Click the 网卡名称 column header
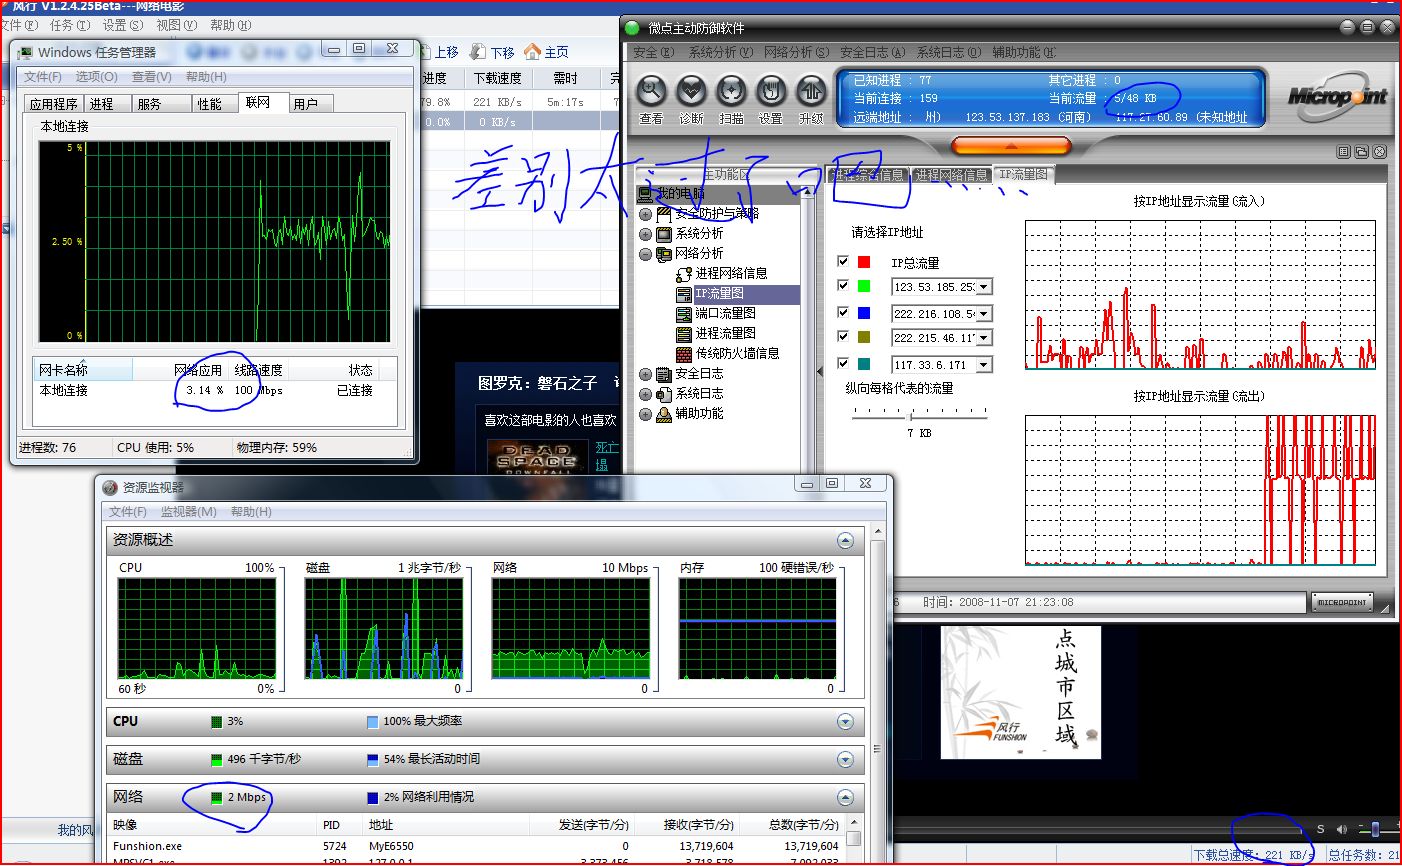Image resolution: width=1402 pixels, height=866 pixels. 82,370
